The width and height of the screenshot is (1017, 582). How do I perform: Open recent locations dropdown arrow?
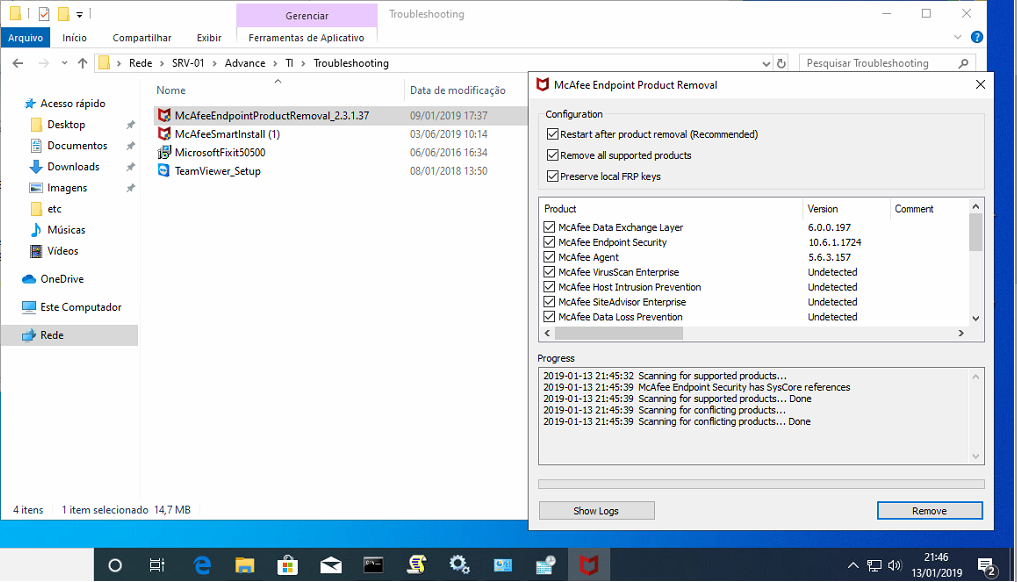(64, 63)
